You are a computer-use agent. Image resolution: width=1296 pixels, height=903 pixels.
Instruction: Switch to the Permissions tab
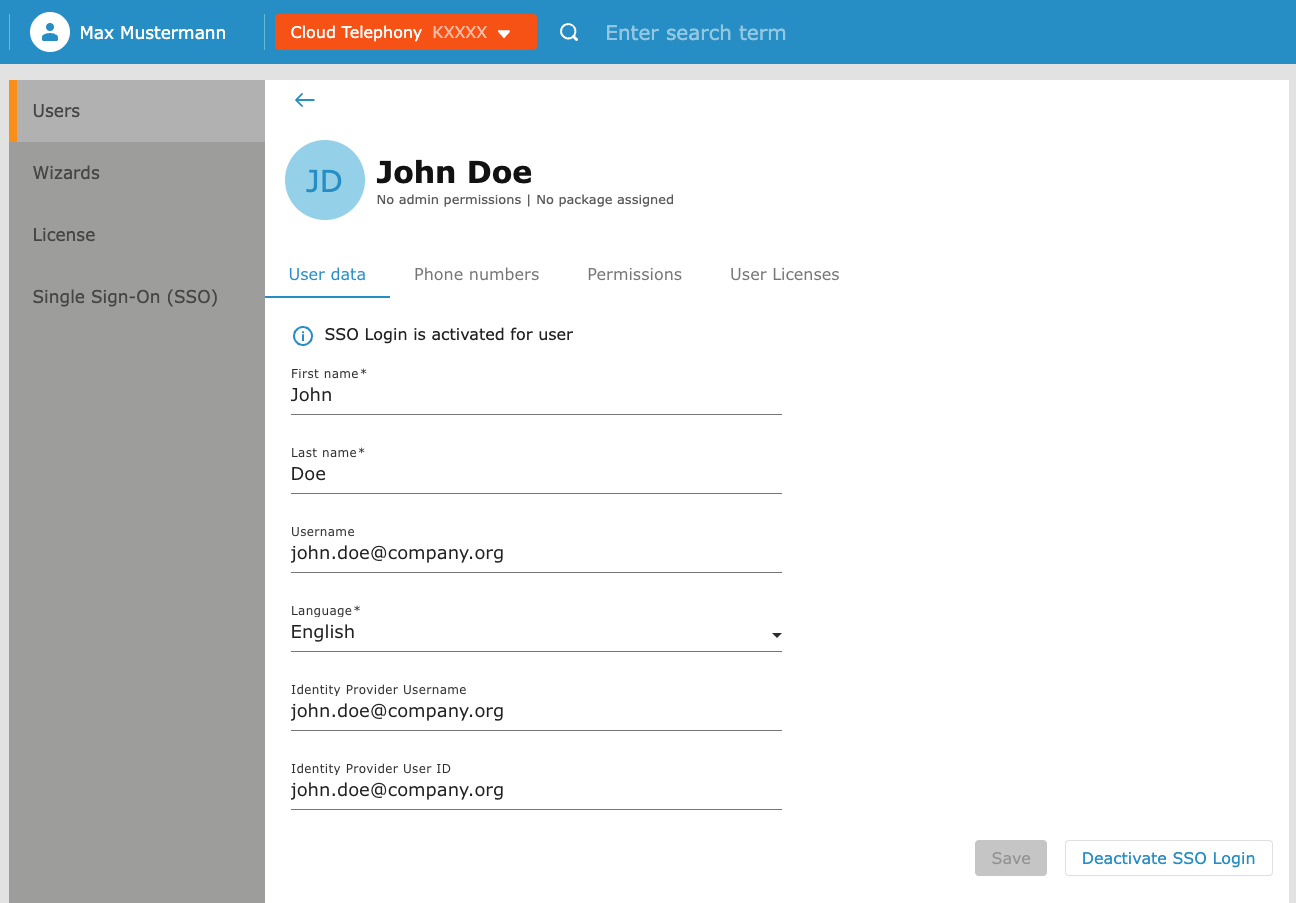pos(634,275)
